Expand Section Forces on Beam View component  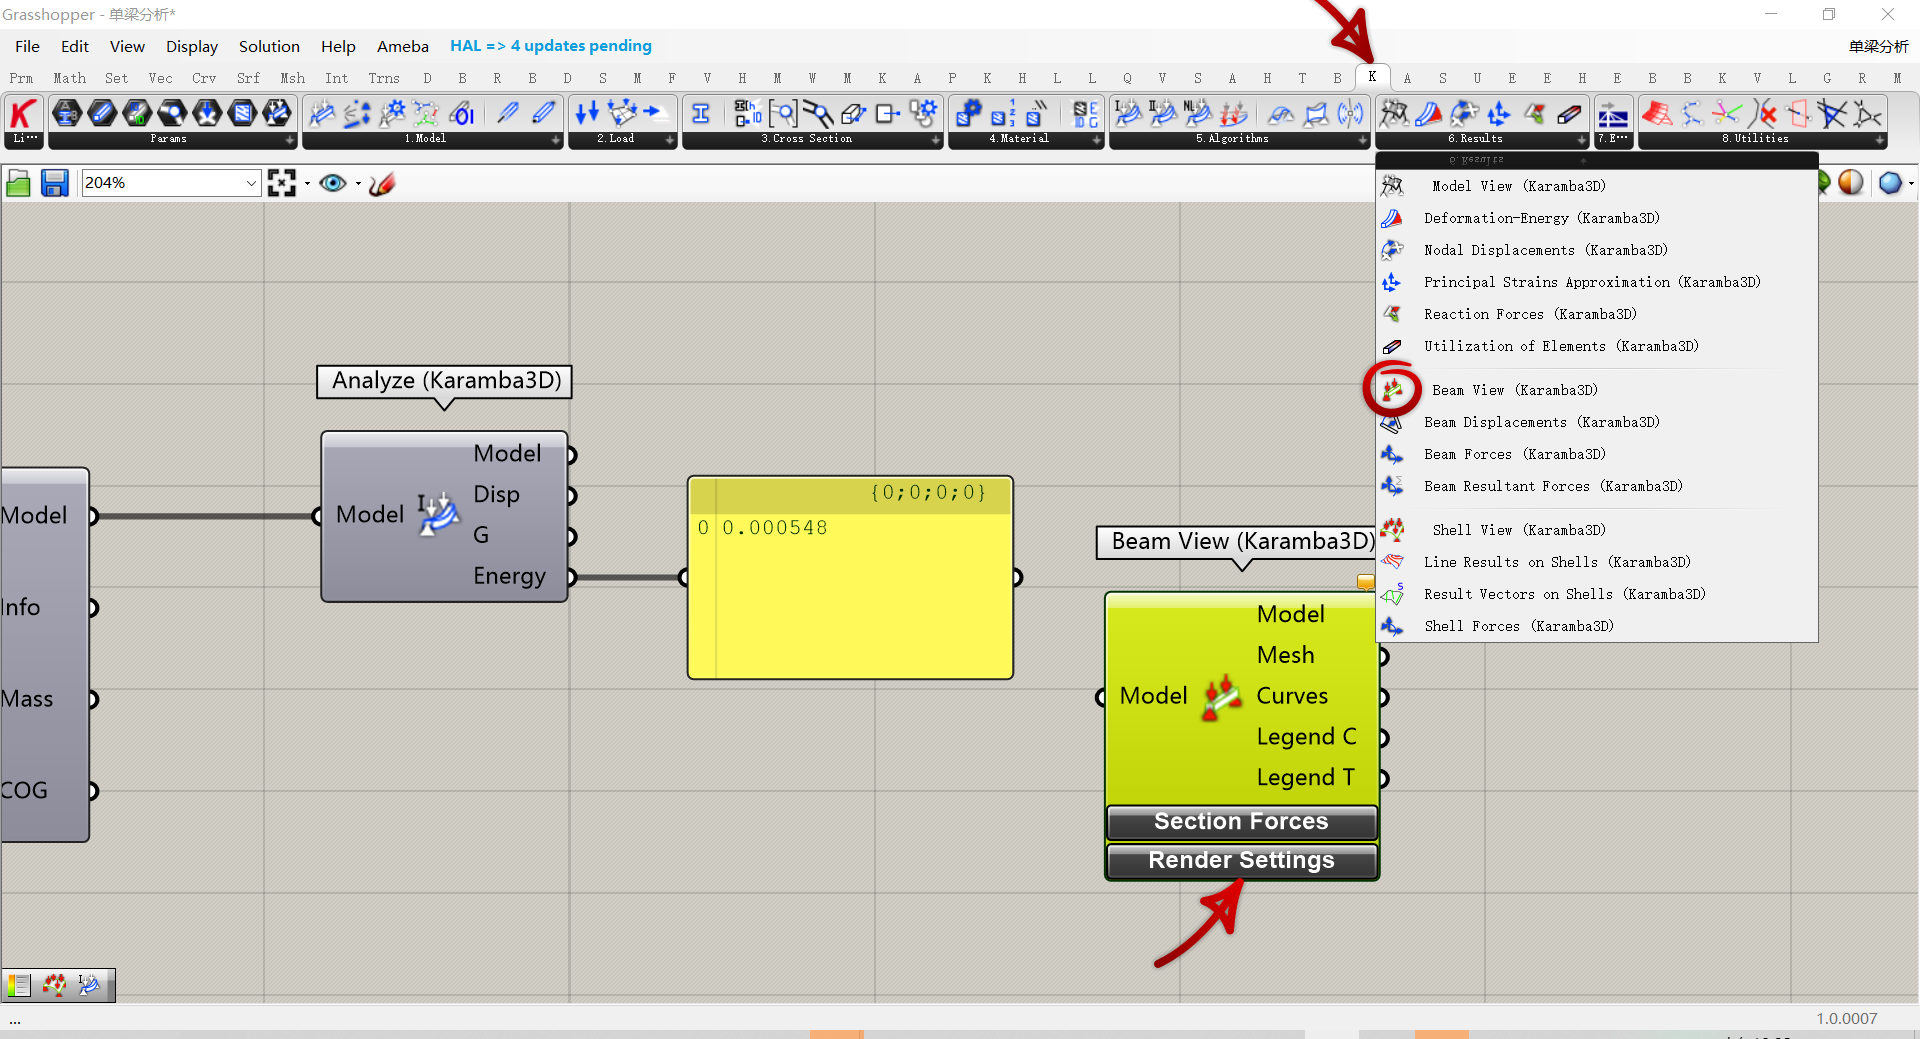click(1241, 822)
